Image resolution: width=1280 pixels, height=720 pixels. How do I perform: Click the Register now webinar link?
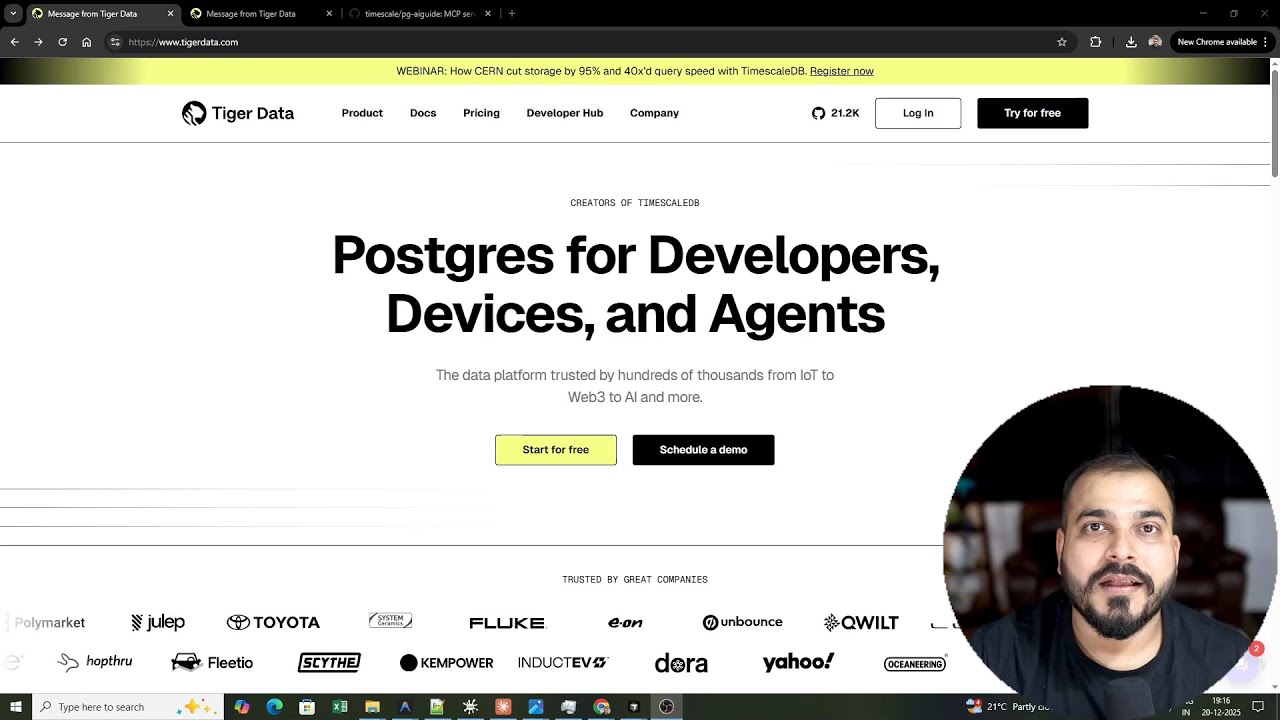(x=842, y=71)
